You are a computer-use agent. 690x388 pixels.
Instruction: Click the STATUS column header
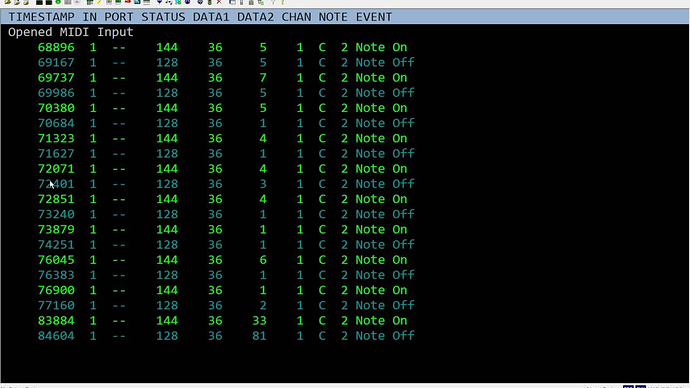[163, 17]
